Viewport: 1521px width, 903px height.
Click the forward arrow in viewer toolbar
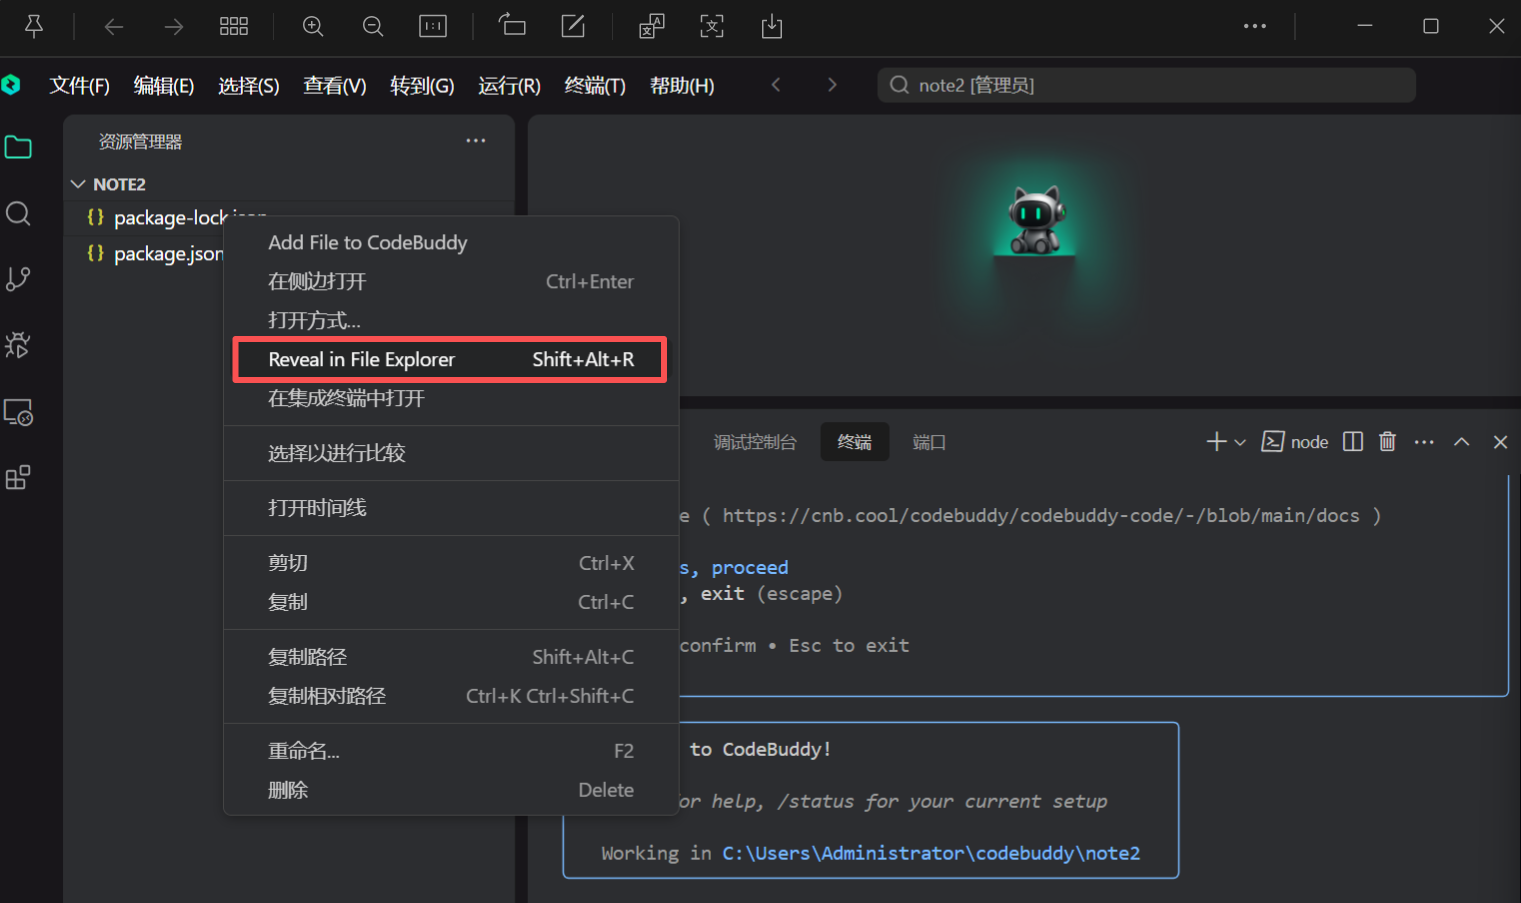(x=174, y=27)
